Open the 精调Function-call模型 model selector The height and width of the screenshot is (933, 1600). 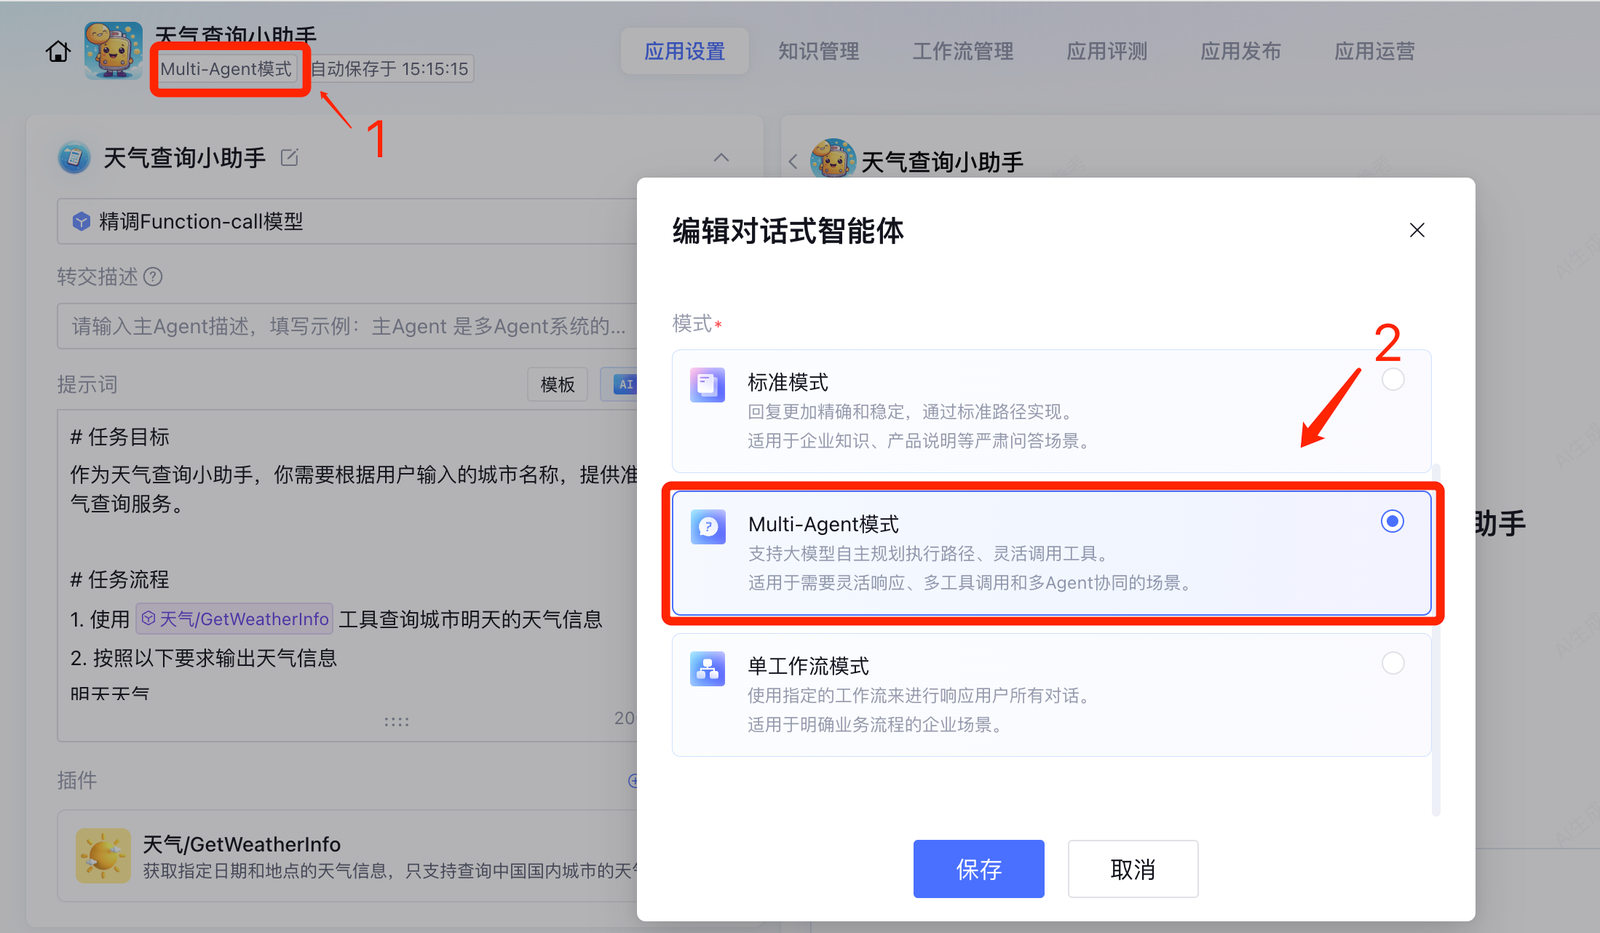pyautogui.click(x=345, y=222)
